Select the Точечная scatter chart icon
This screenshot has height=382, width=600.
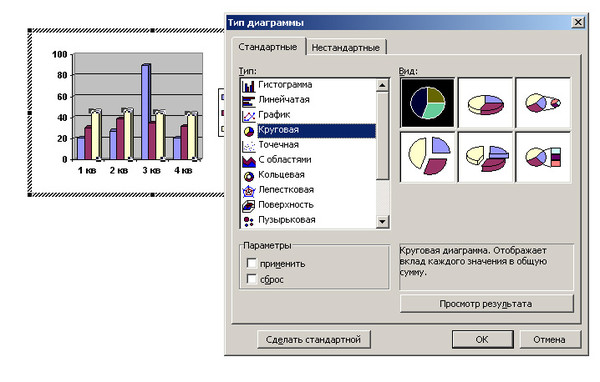[x=249, y=146]
